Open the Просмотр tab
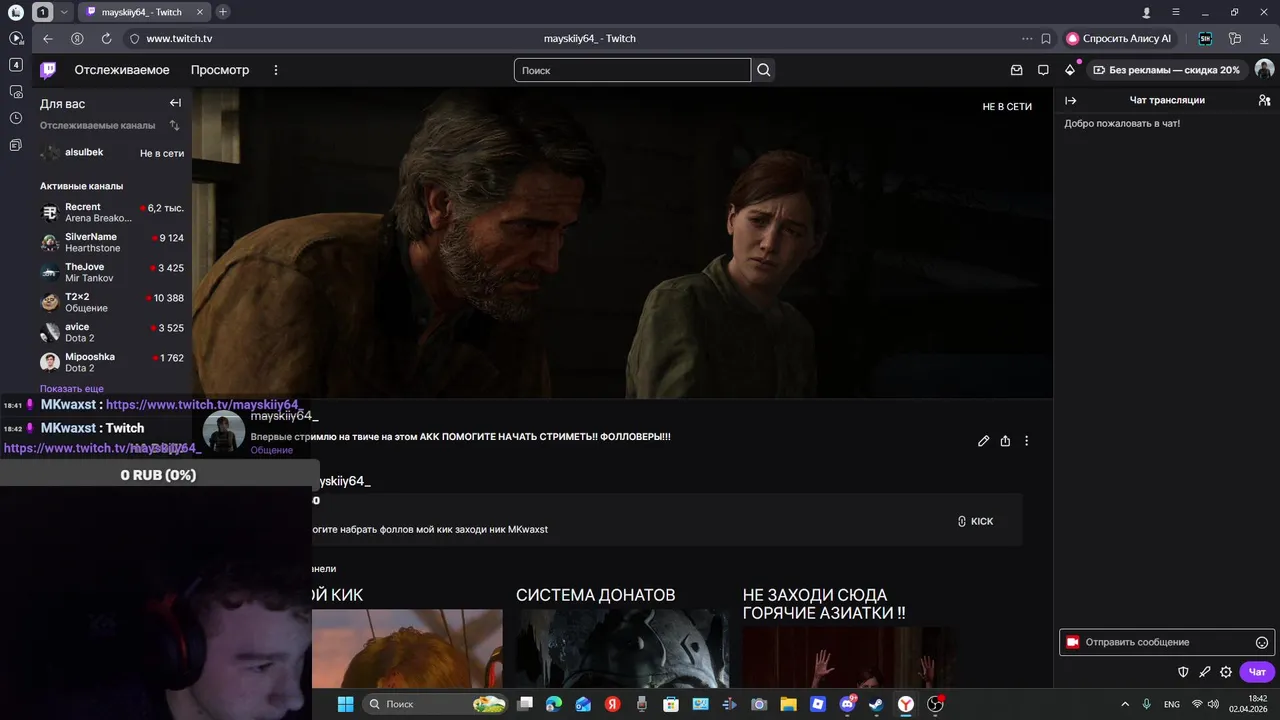This screenshot has width=1280, height=720. coord(220,70)
